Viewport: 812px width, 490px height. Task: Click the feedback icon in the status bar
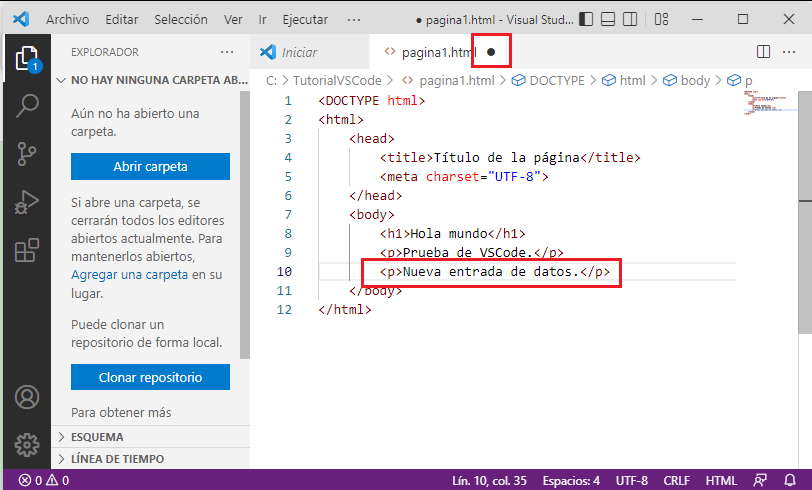click(760, 481)
